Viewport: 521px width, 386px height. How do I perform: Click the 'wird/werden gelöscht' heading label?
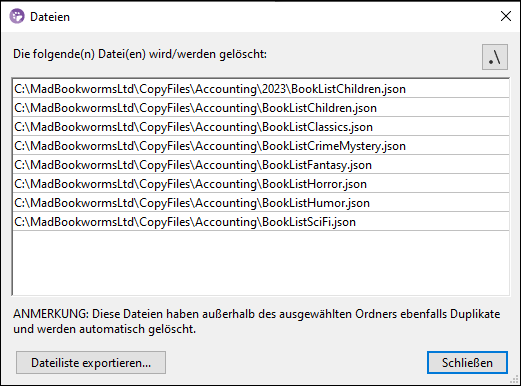pos(140,54)
